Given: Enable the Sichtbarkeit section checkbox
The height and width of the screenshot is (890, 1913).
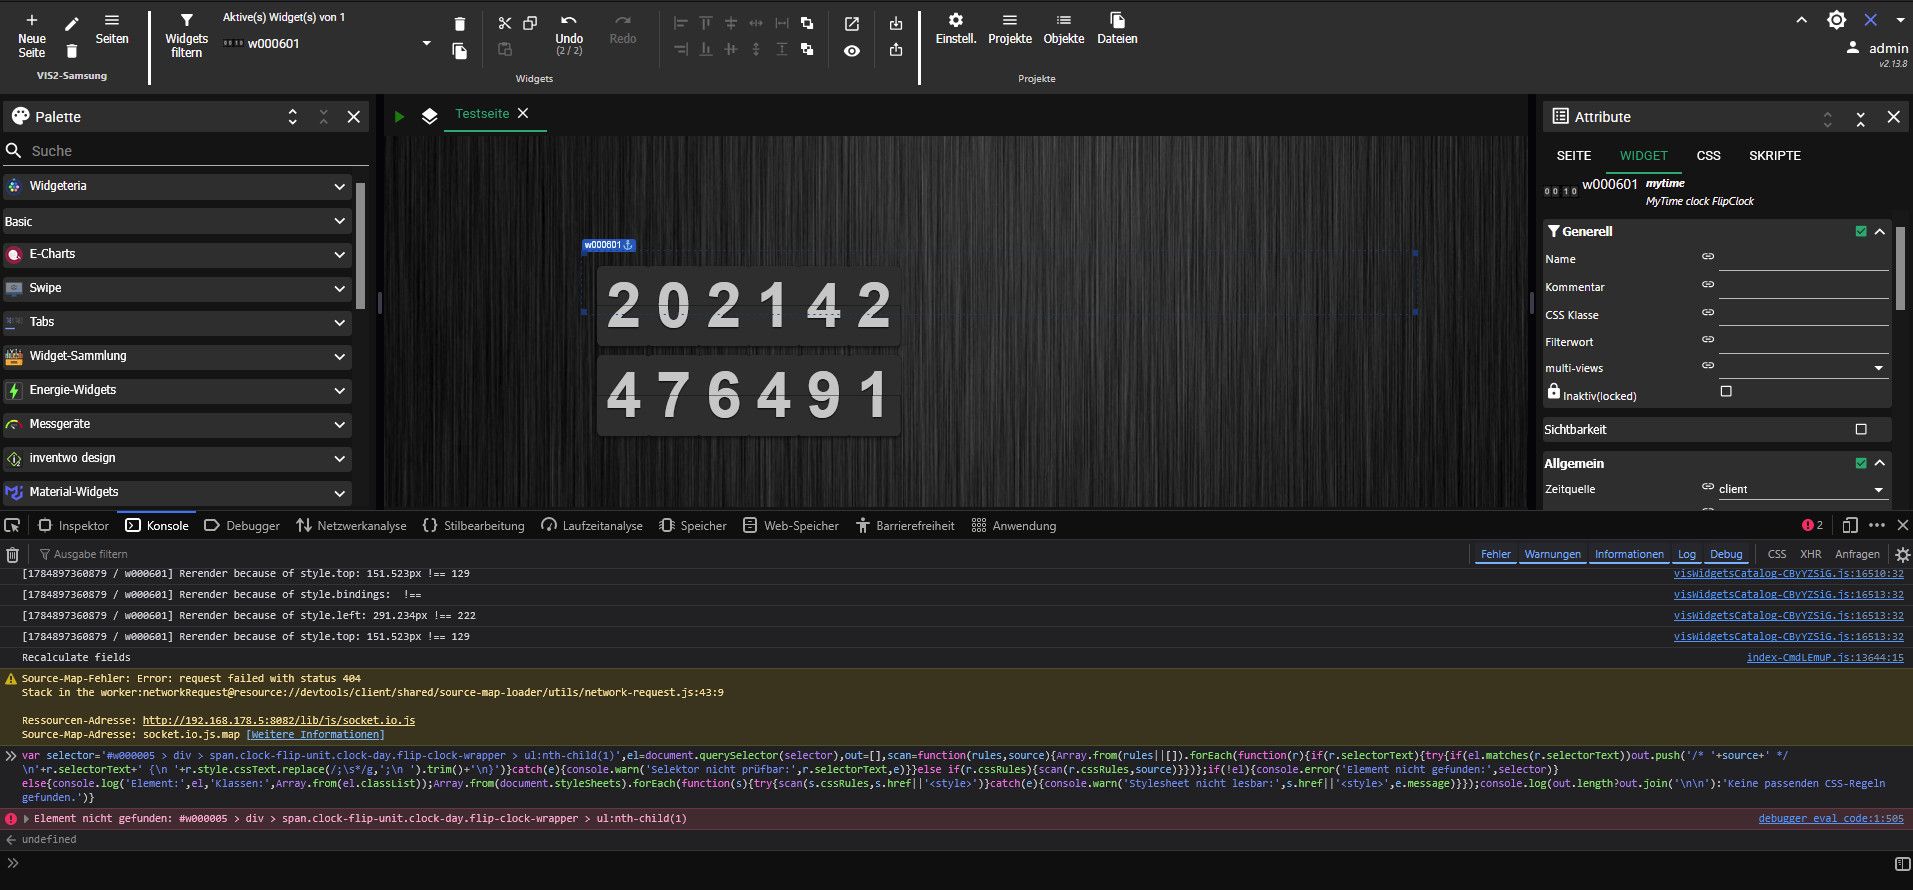Looking at the screenshot, I should tap(1861, 429).
